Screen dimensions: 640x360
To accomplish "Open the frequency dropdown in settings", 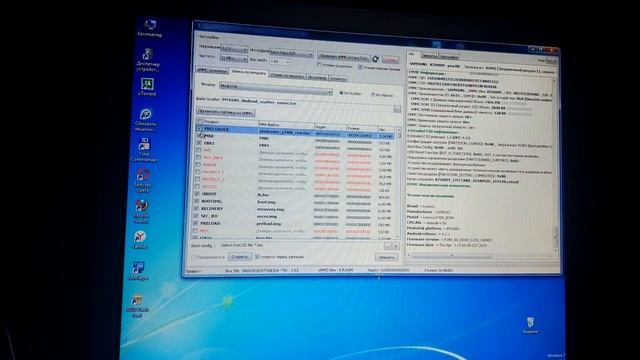I will [234, 59].
